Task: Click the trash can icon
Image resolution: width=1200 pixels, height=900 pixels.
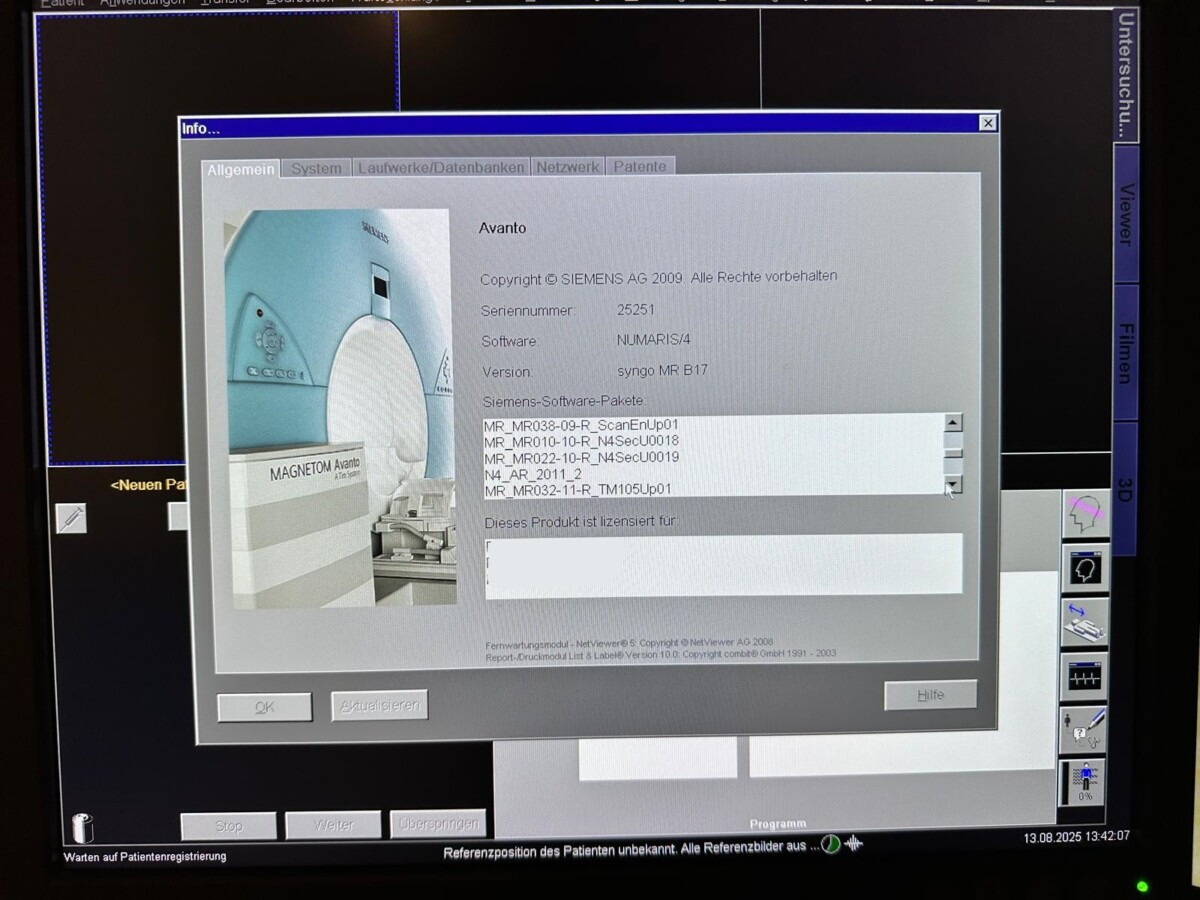Action: point(82,828)
